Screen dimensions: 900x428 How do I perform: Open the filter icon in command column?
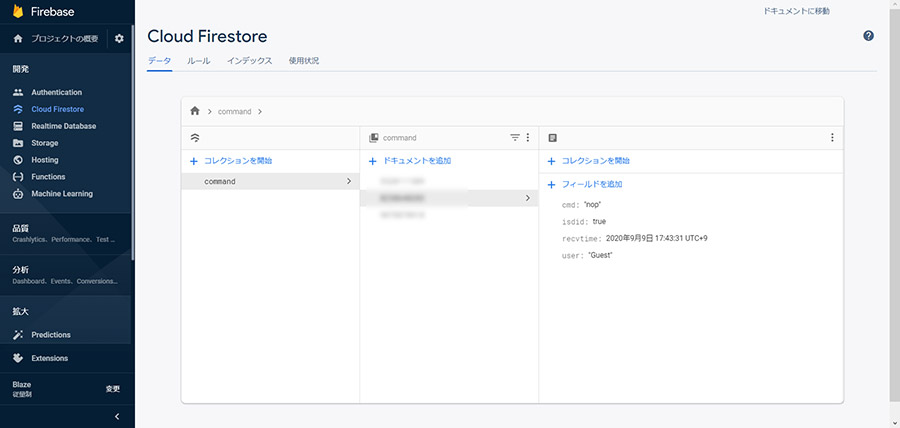tap(515, 138)
